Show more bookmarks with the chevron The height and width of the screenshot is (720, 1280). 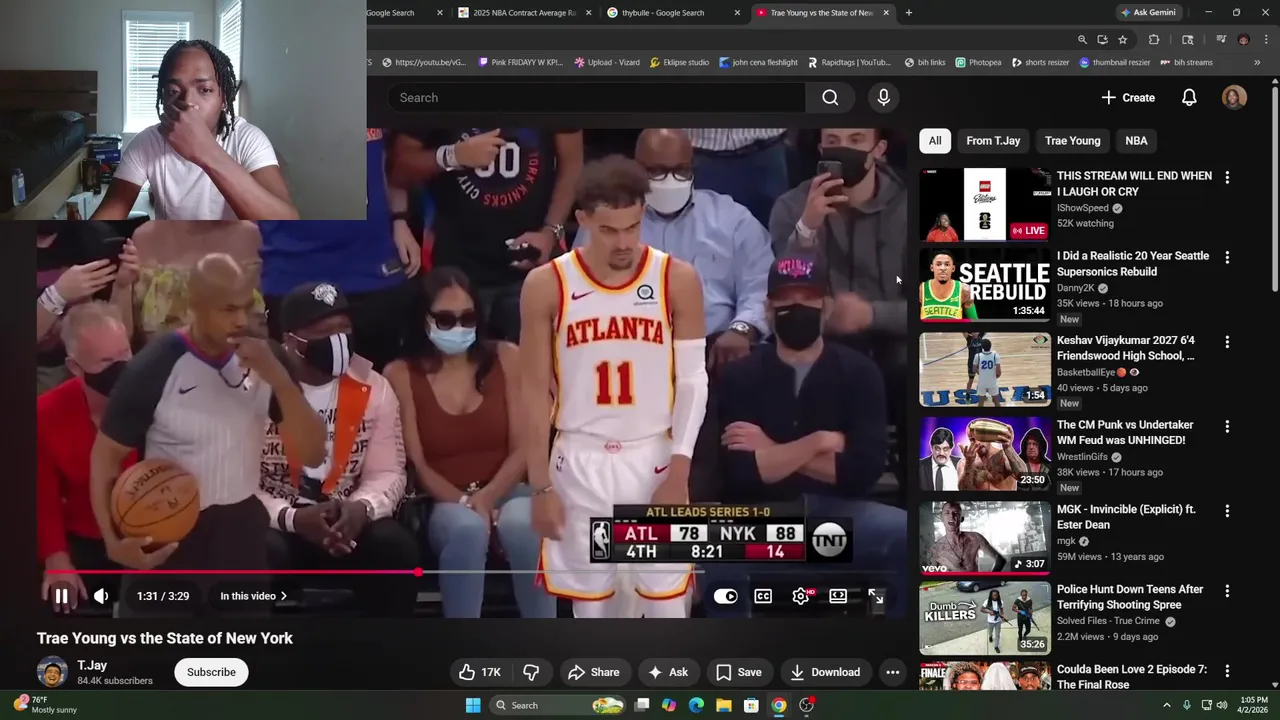(1257, 62)
